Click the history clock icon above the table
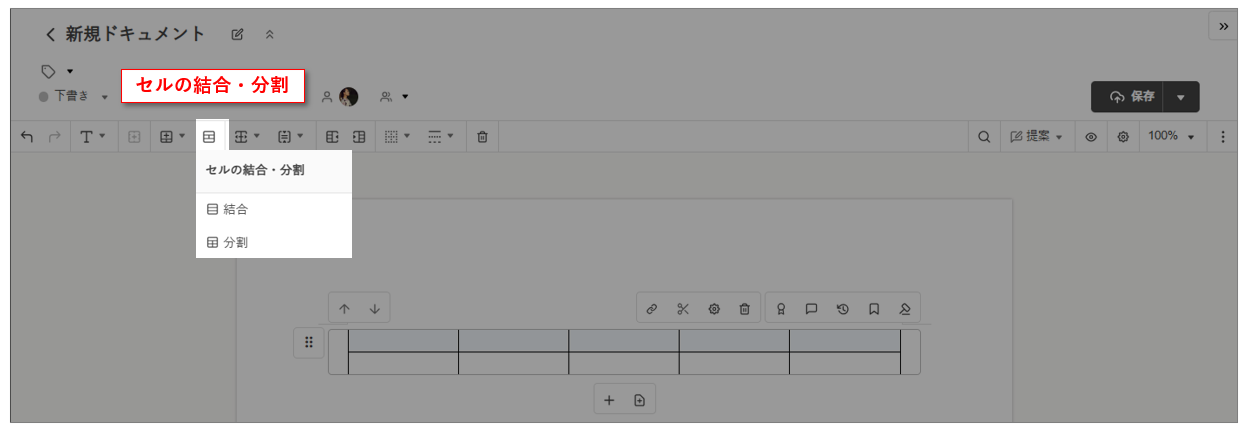The width and height of the screenshot is (1246, 433). [843, 309]
